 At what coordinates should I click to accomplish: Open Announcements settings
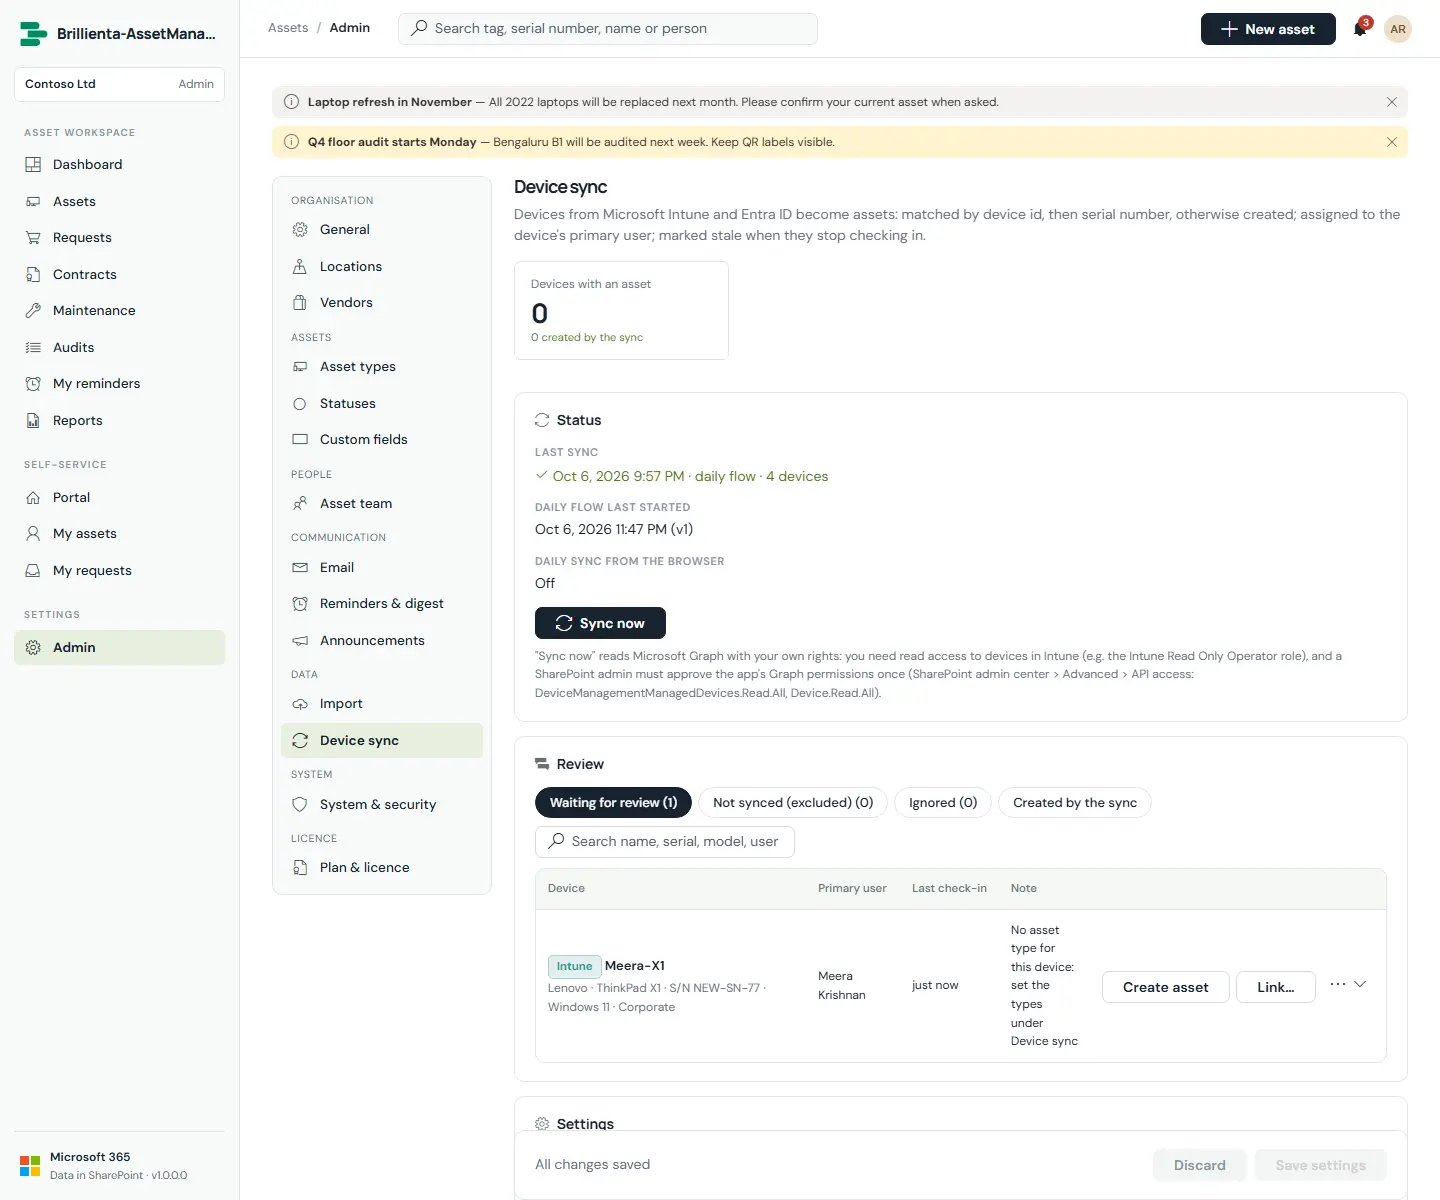click(x=382, y=640)
